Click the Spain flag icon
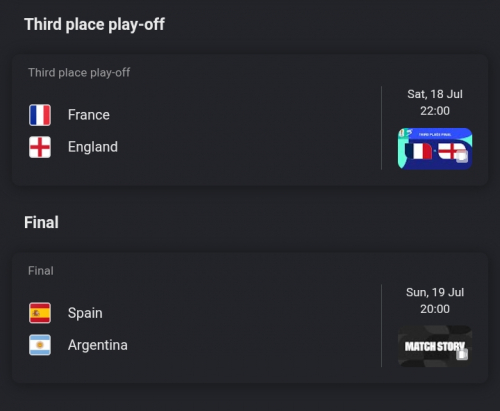Viewport: 500px width, 411px height. (x=40, y=313)
